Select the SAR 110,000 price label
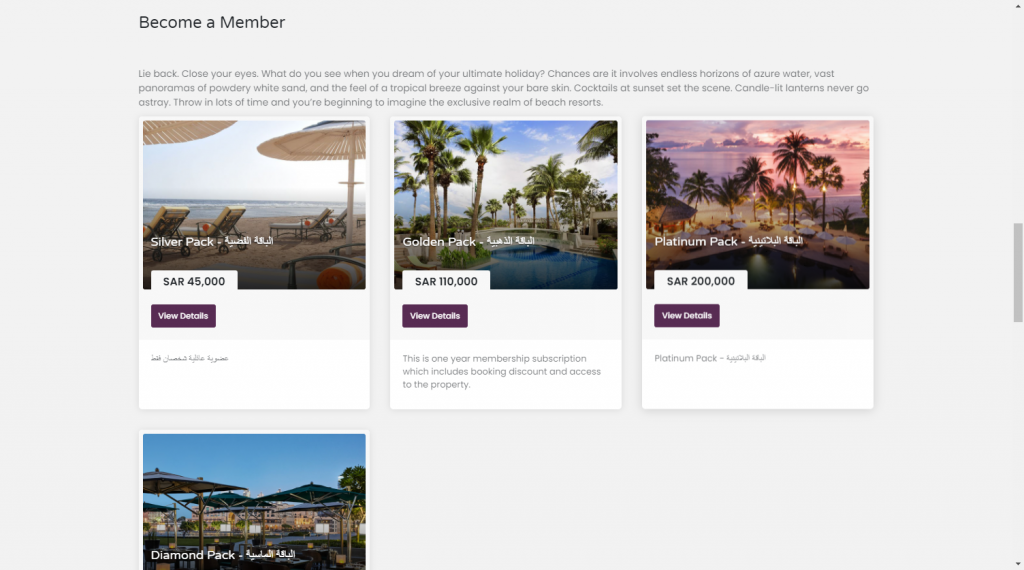 tap(446, 282)
